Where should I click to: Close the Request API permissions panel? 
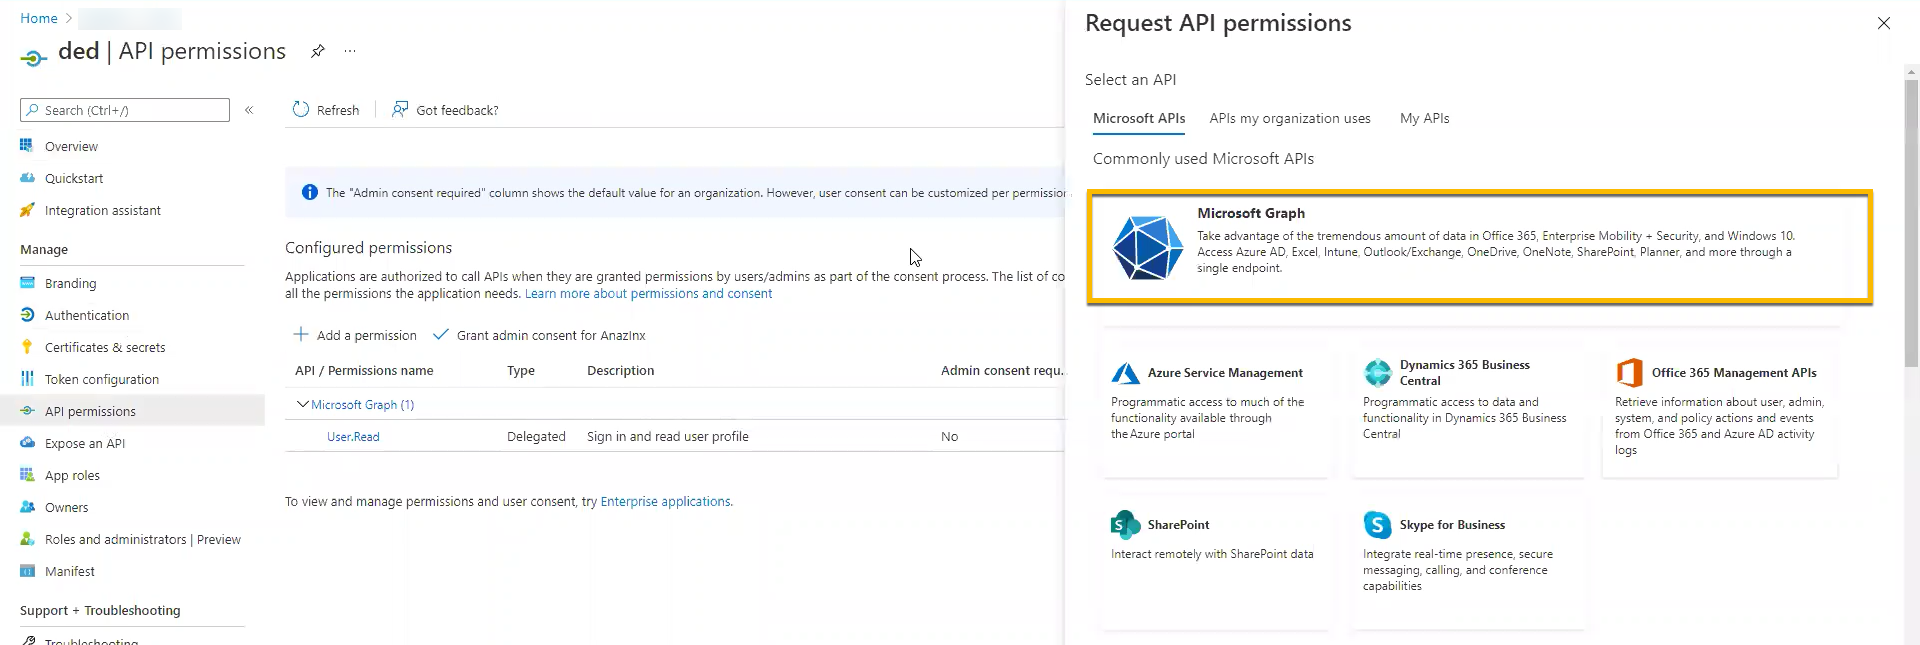click(1883, 23)
